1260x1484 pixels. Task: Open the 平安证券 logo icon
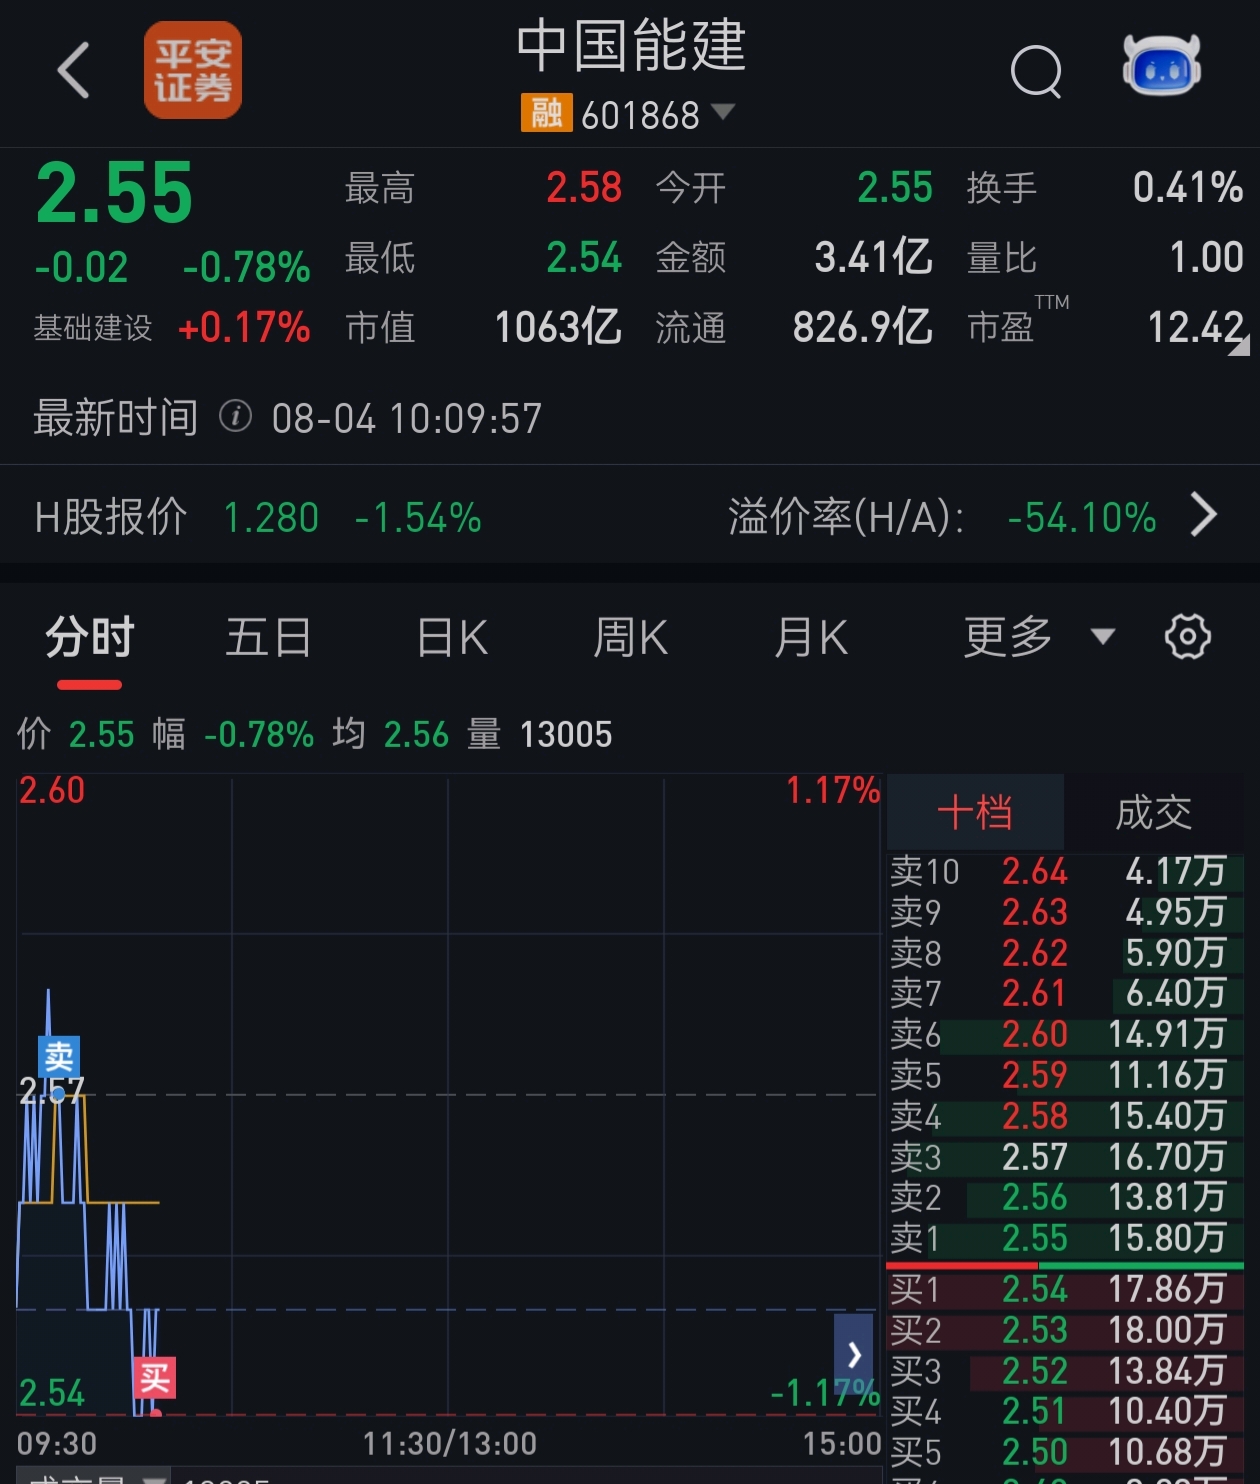(x=193, y=70)
